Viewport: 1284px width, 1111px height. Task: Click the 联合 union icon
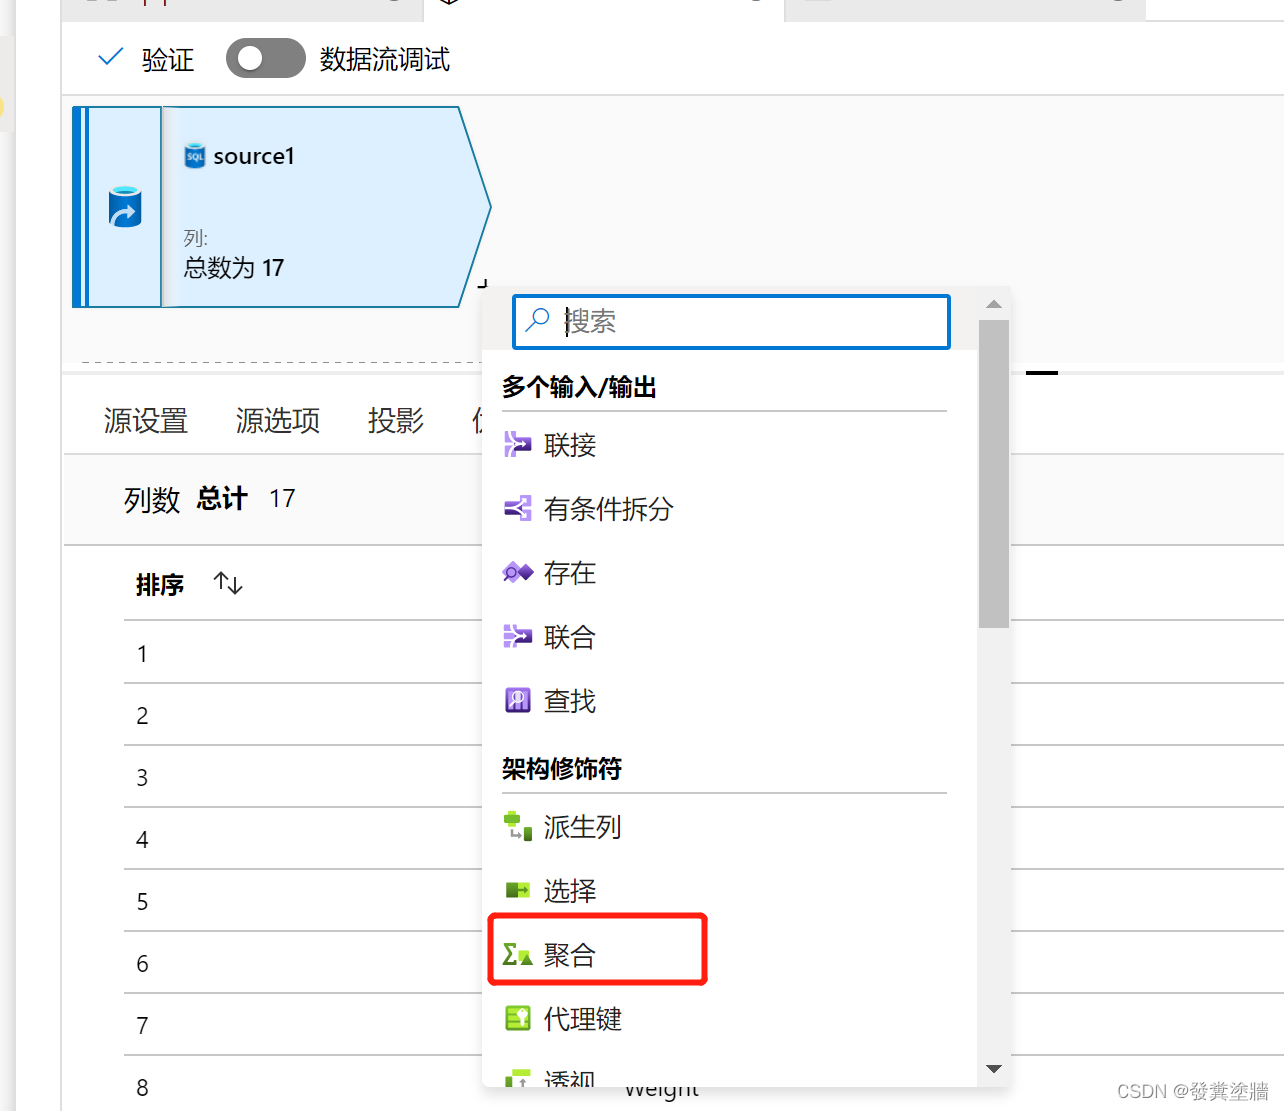[517, 636]
